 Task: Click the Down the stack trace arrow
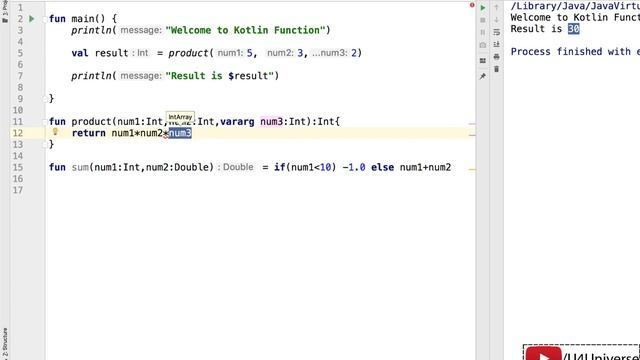[x=496, y=20]
